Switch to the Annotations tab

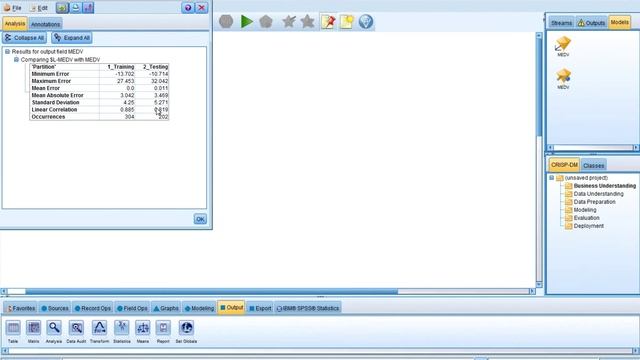tap(46, 24)
